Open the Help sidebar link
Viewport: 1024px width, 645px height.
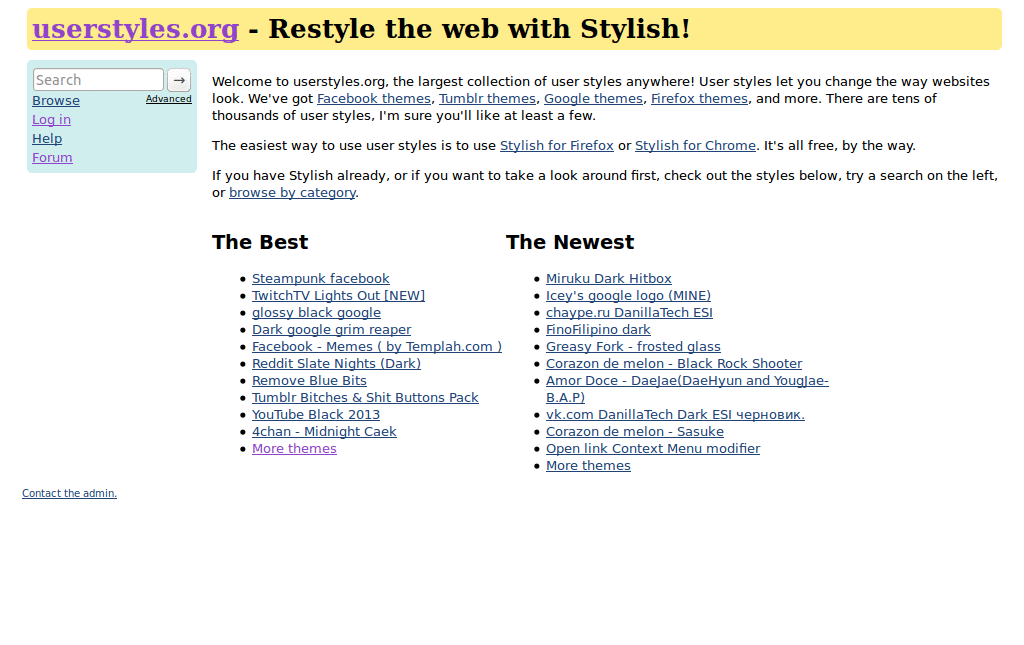point(47,138)
